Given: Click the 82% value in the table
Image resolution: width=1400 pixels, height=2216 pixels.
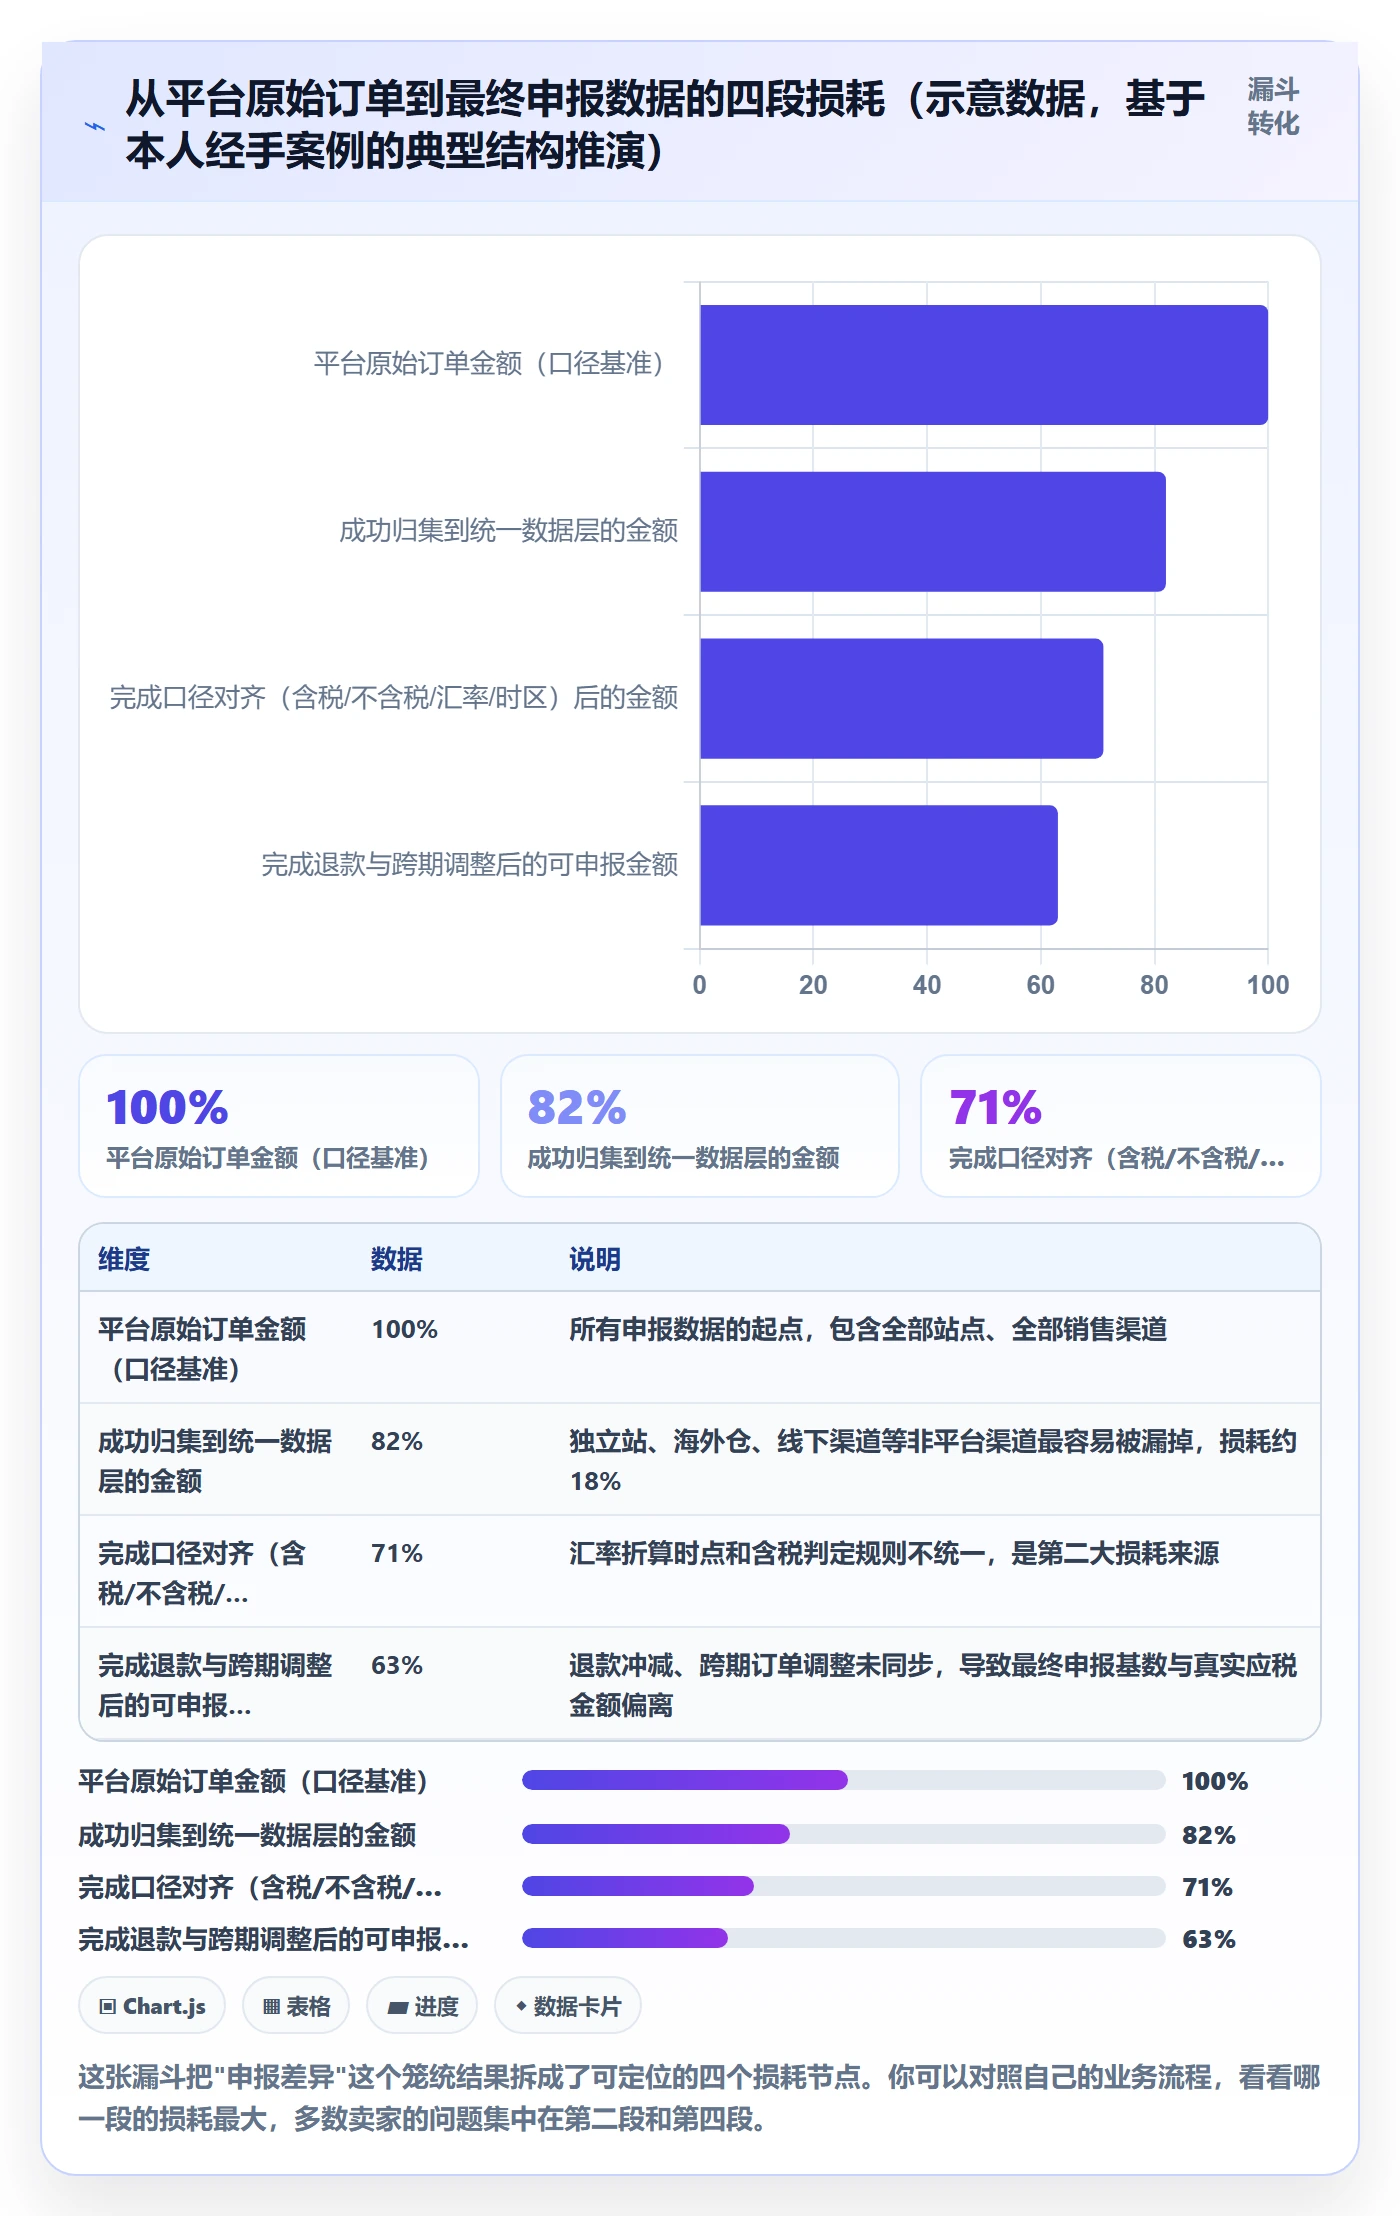Looking at the screenshot, I should click(397, 1441).
